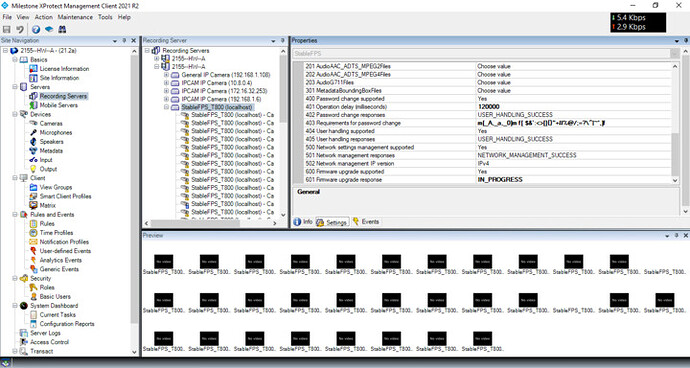Screen dimensions: 690x368
Task: Click the Smart Client Profiles icon
Action: pyautogui.click(x=33, y=196)
